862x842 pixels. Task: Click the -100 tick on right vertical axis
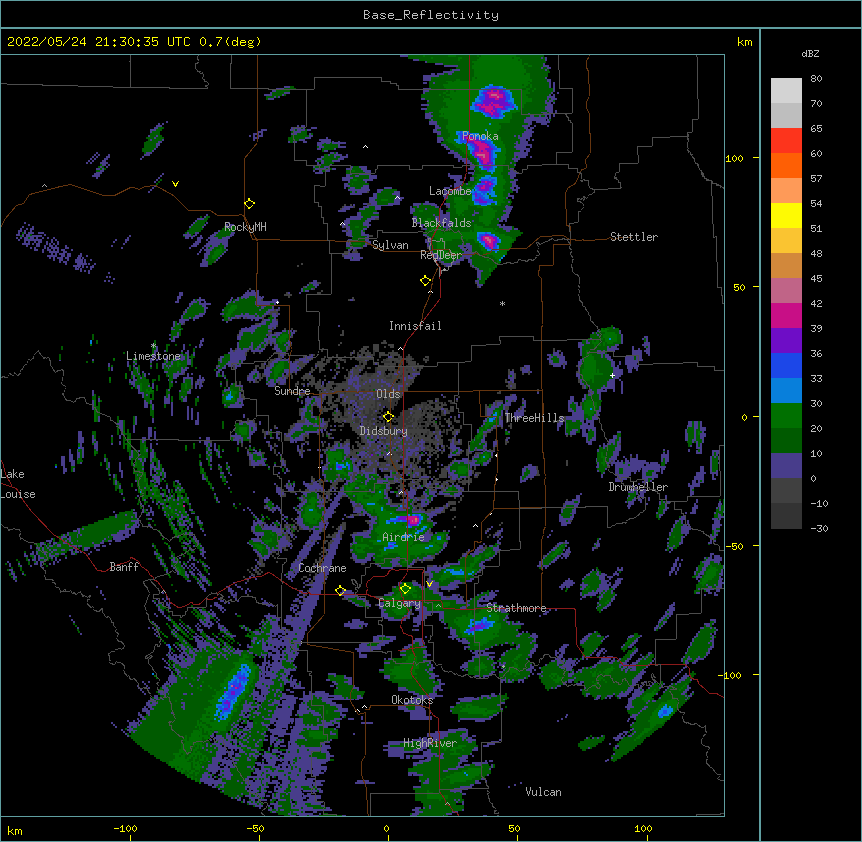[x=731, y=675]
